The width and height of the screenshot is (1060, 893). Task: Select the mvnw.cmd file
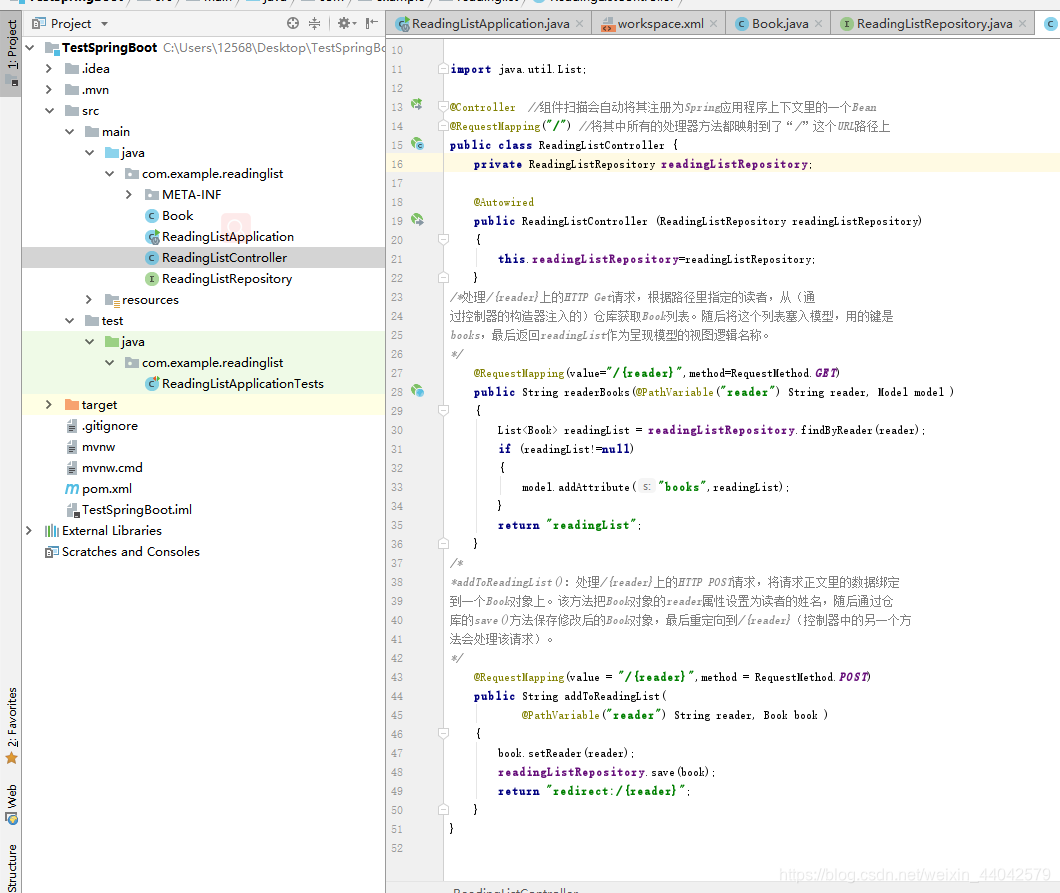pyautogui.click(x=112, y=467)
